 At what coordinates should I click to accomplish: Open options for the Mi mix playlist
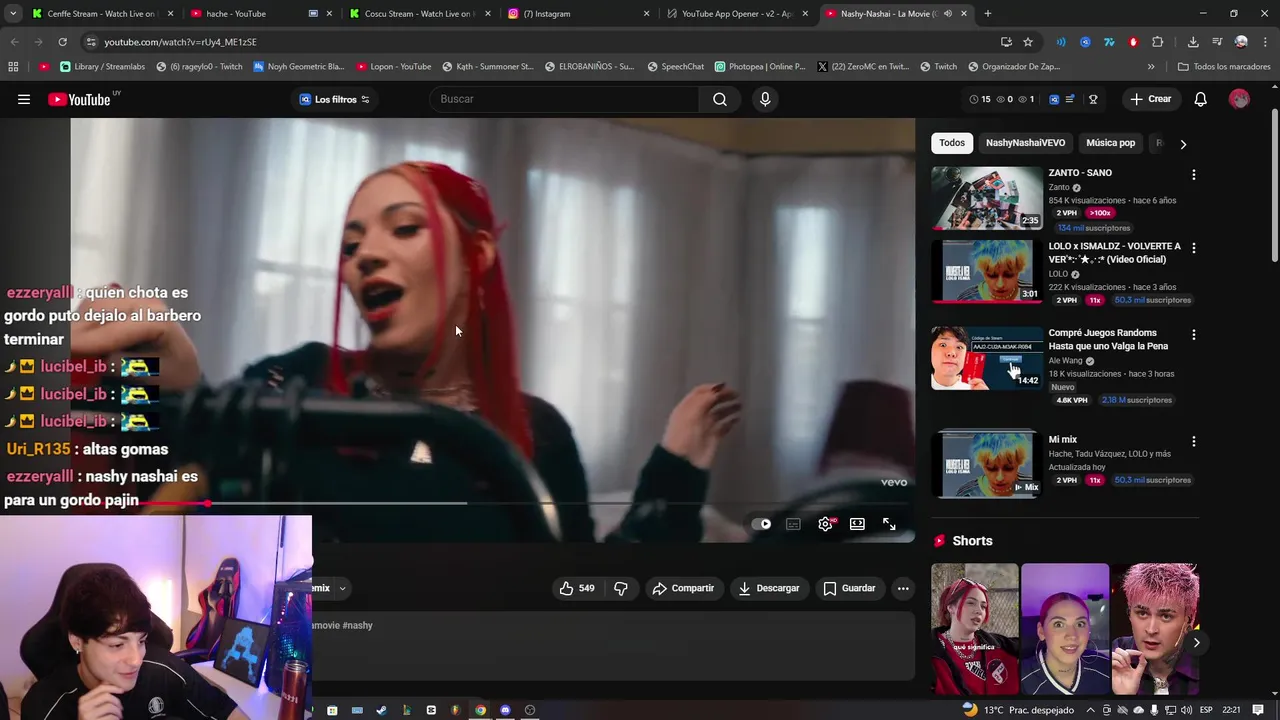1193,441
